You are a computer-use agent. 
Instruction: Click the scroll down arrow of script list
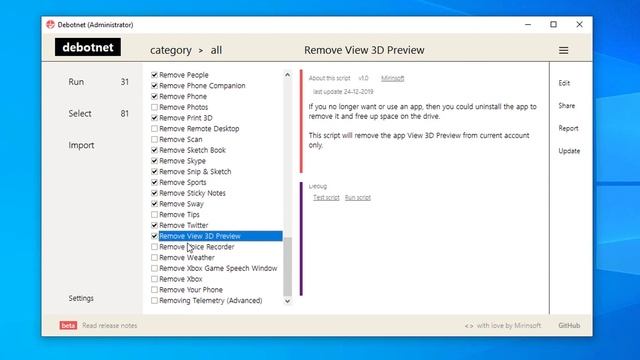[287, 301]
